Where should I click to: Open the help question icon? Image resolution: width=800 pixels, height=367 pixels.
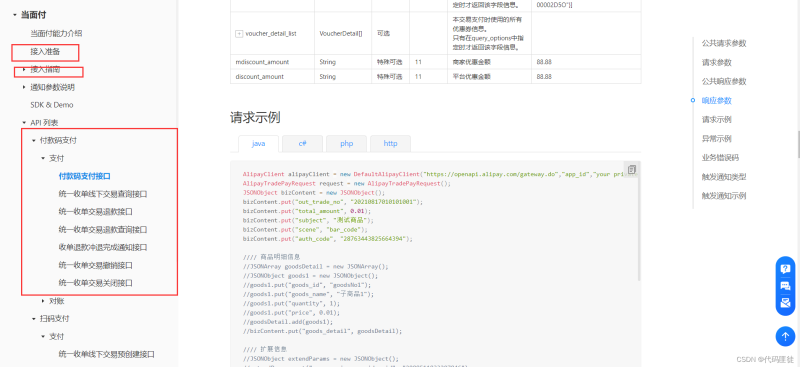(785, 268)
